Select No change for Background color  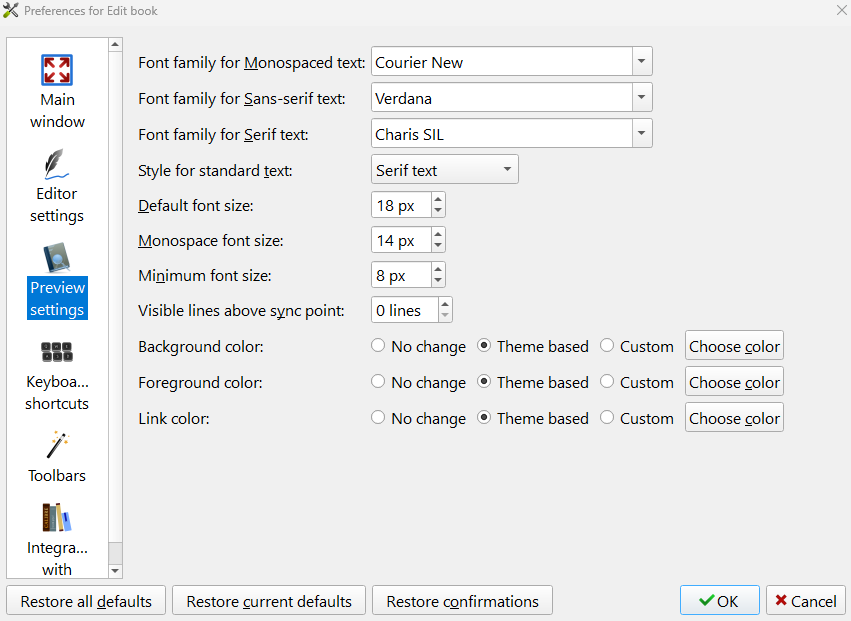[x=378, y=346]
